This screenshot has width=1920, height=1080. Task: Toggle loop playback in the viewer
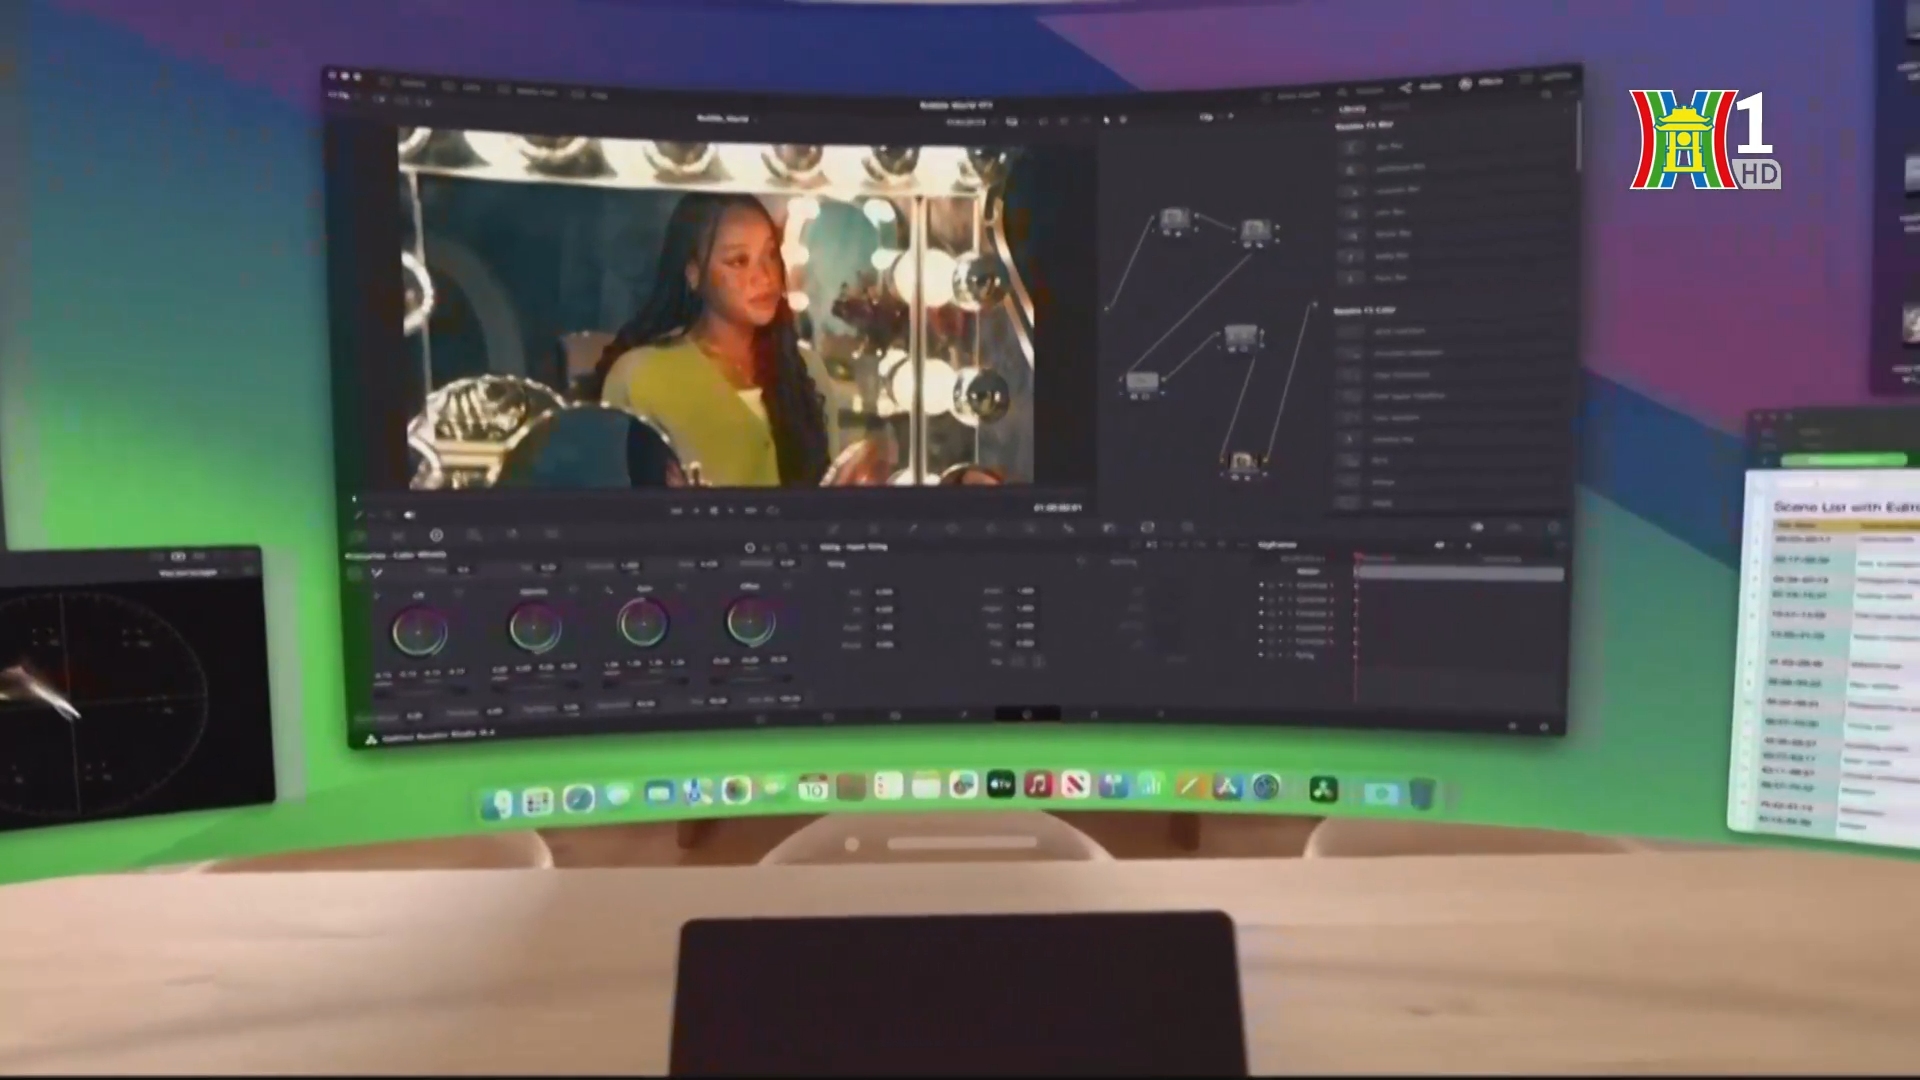coord(773,511)
